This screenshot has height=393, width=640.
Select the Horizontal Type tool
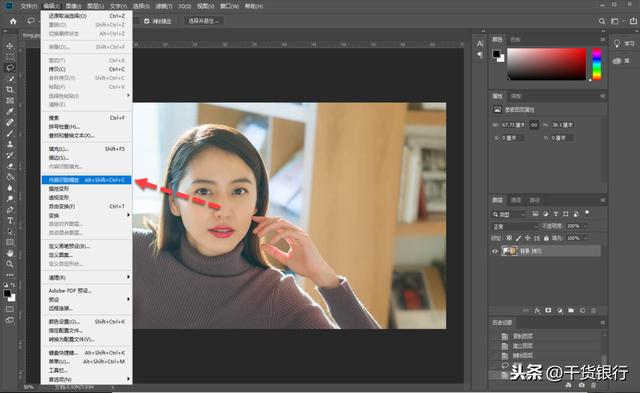click(10, 221)
